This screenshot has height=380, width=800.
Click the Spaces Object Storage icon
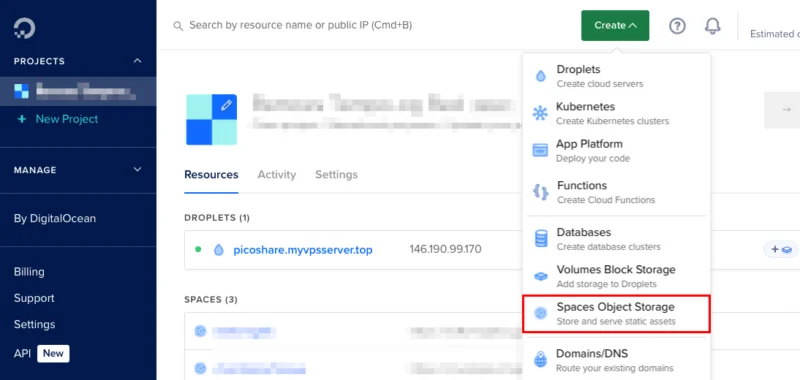540,314
